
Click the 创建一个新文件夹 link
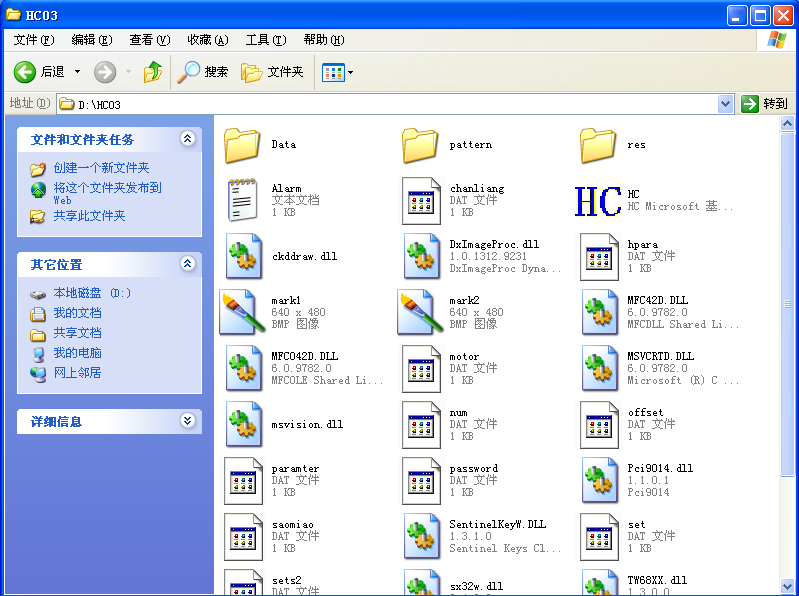pos(101,168)
